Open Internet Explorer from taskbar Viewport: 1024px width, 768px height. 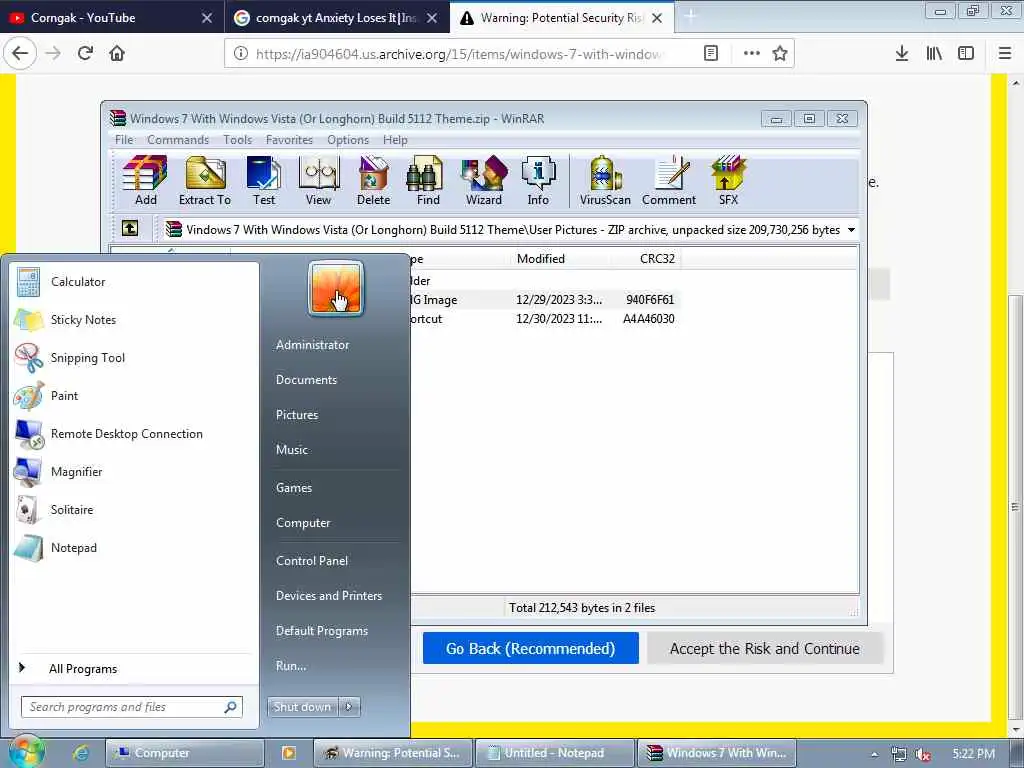[x=80, y=753]
